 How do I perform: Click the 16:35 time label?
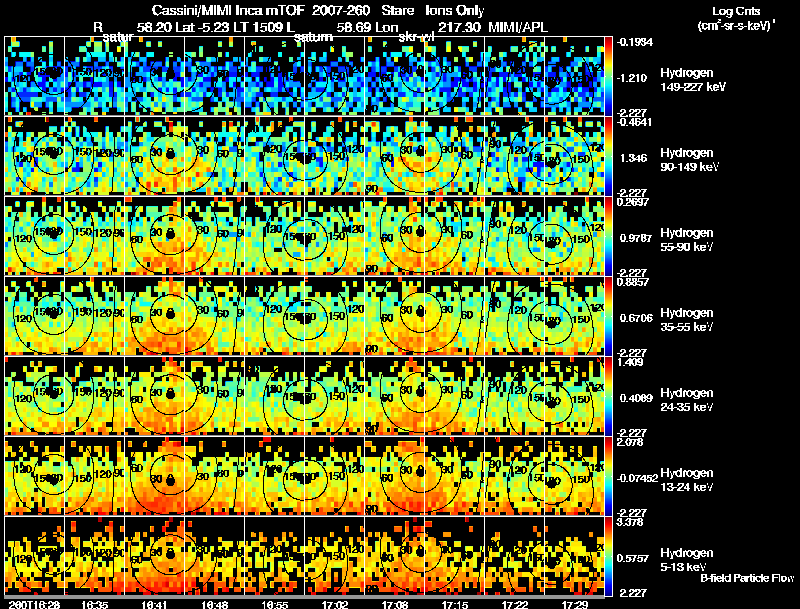94,604
